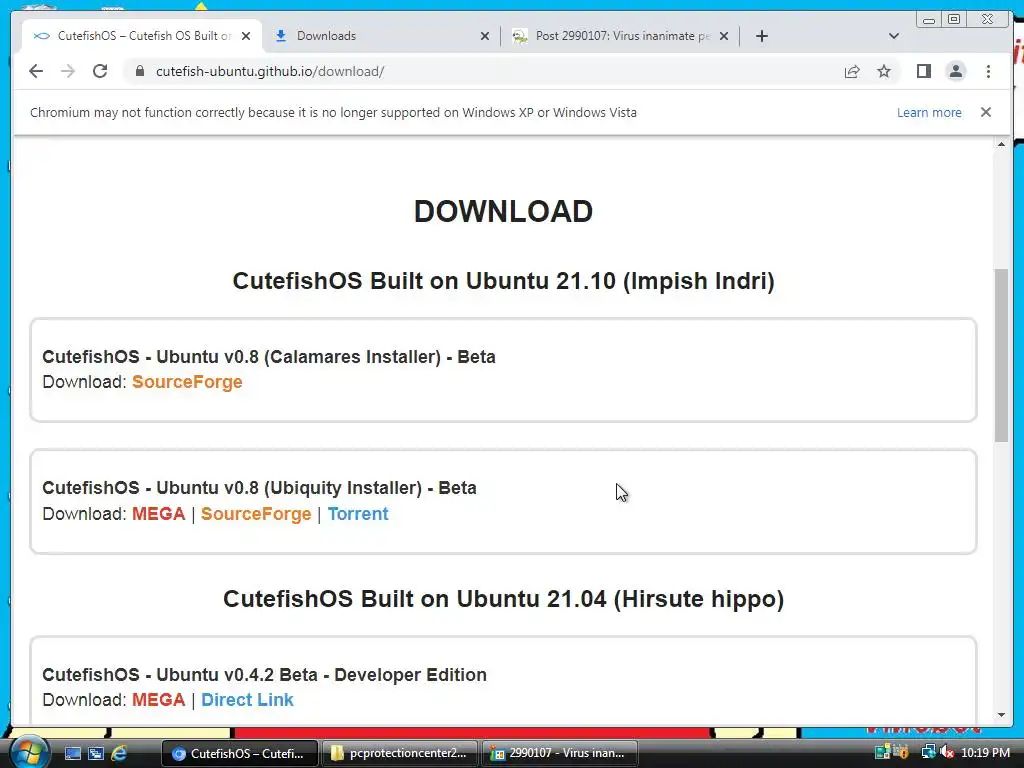This screenshot has height=768, width=1024.
Task: Expand the tab search dropdown arrow
Action: tap(894, 36)
